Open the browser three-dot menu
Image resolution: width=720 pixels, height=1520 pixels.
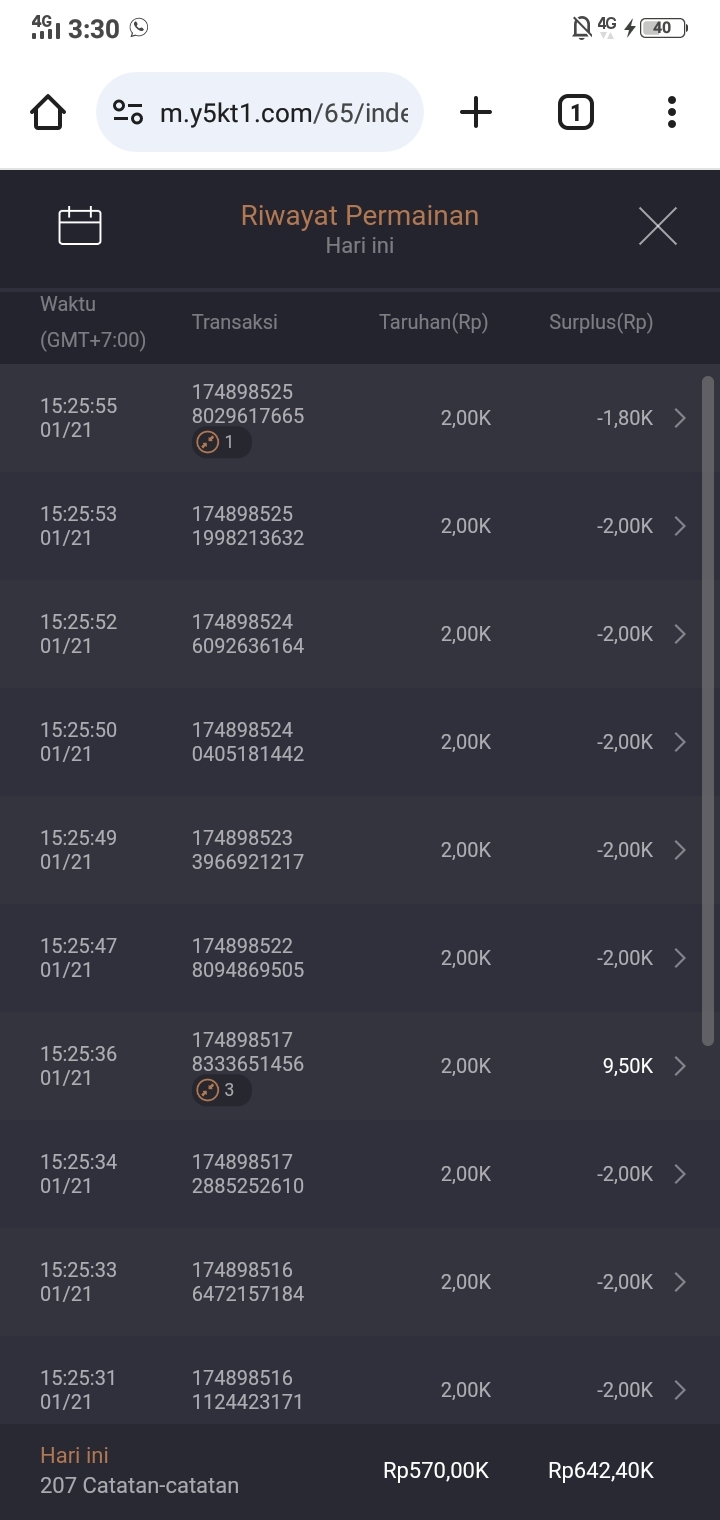click(671, 112)
